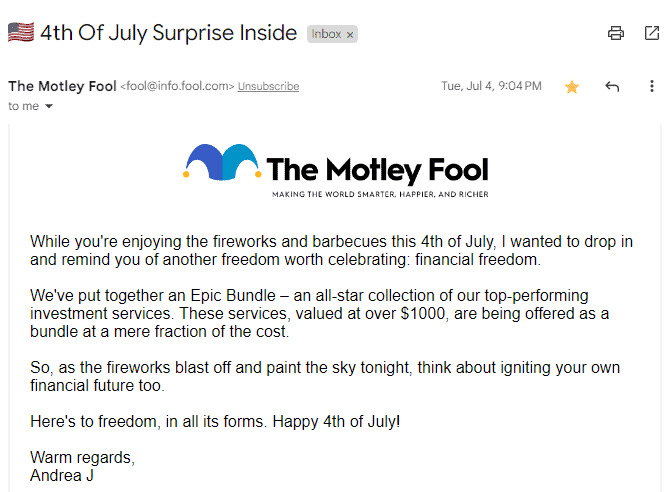Expand recipient details arrow beside 'to me'
This screenshot has height=492, width=669.
point(49,106)
